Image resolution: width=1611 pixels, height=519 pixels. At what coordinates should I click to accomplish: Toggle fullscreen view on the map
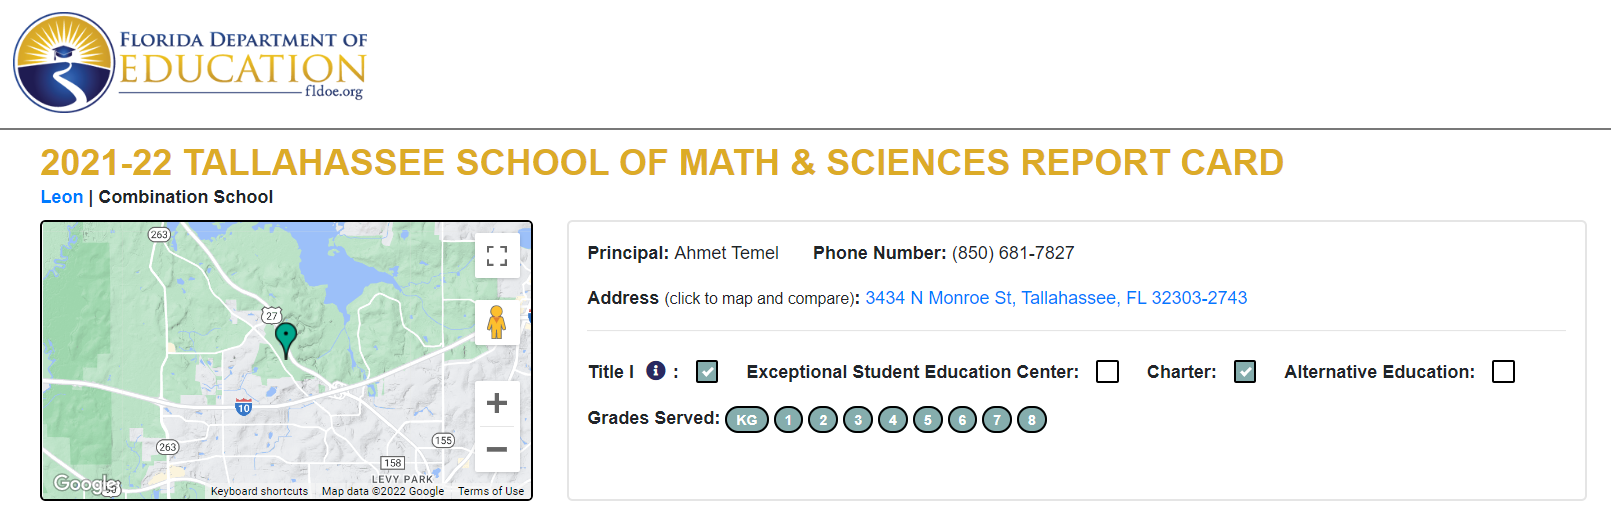pos(497,255)
